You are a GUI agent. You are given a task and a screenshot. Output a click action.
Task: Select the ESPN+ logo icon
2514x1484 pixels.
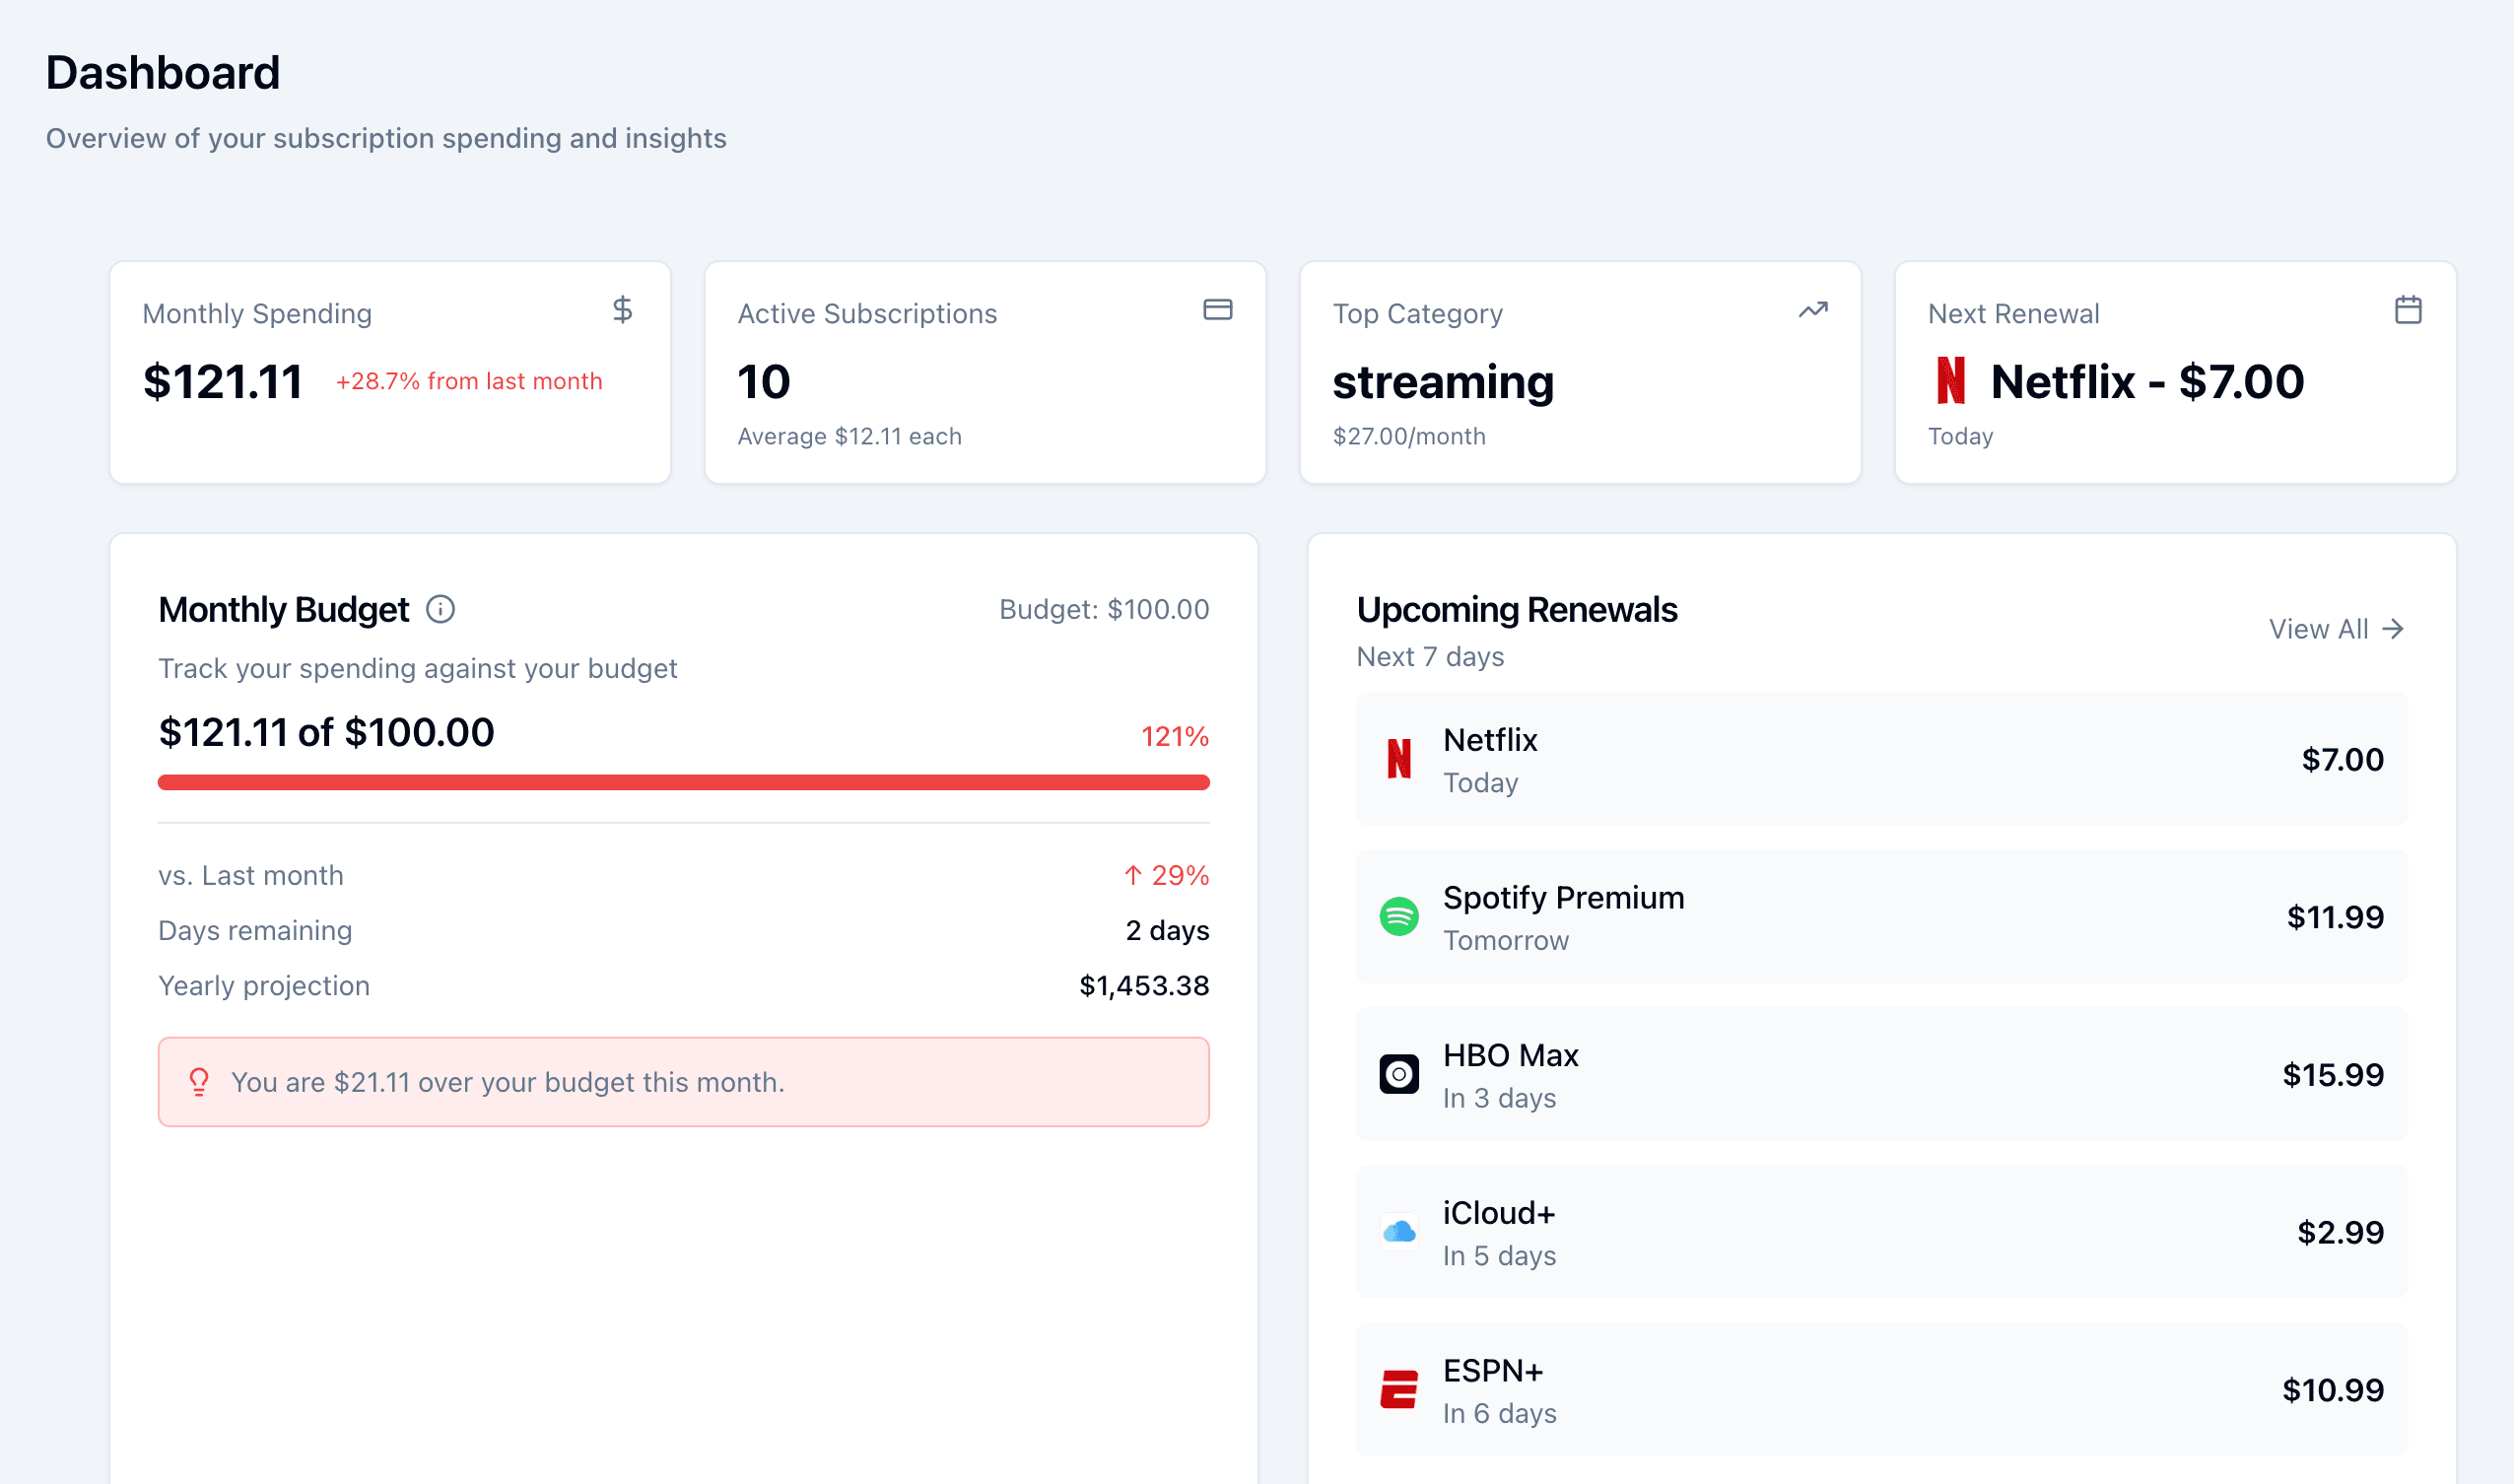(1400, 1389)
